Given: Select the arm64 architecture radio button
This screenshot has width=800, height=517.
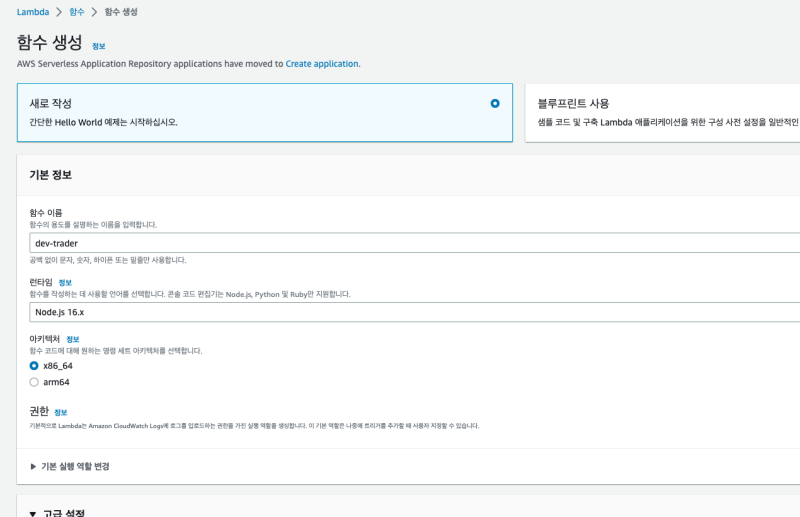Looking at the screenshot, I should [35, 382].
